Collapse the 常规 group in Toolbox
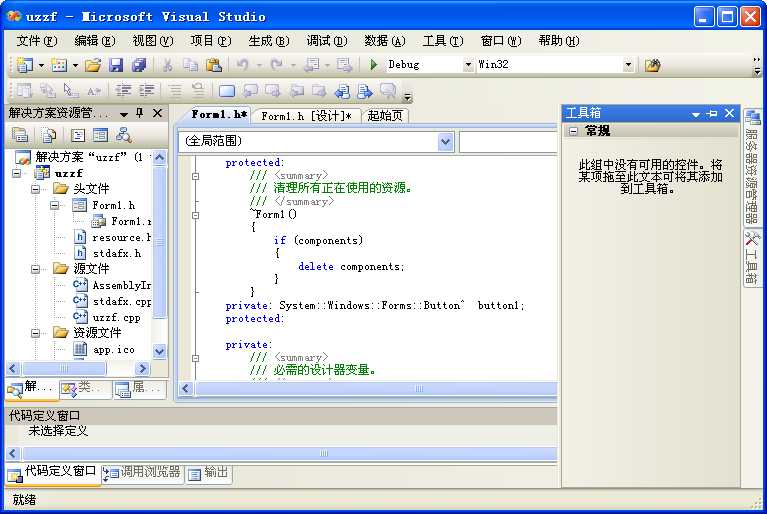Image resolution: width=767 pixels, height=514 pixels. point(573,131)
